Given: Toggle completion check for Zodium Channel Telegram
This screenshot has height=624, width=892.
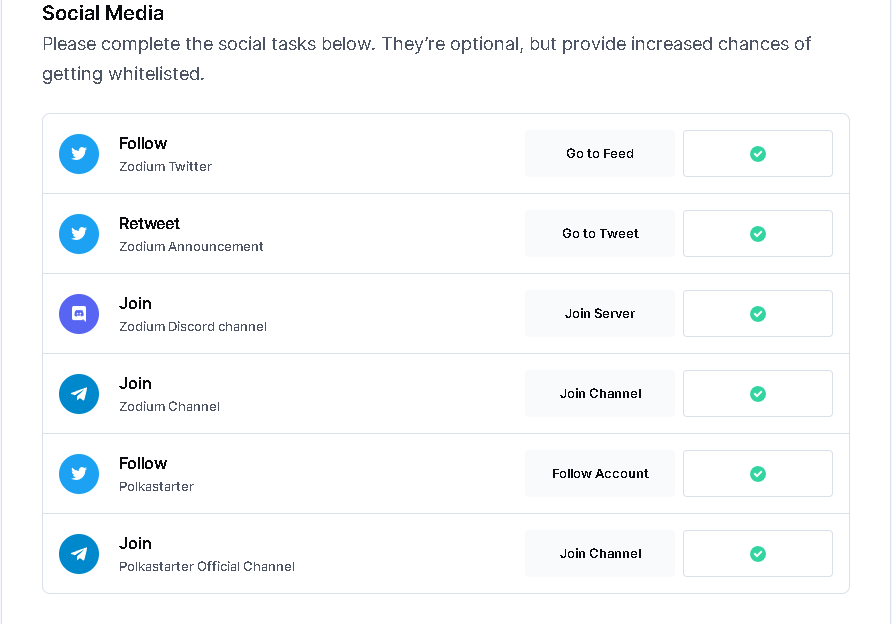Looking at the screenshot, I should pos(758,394).
